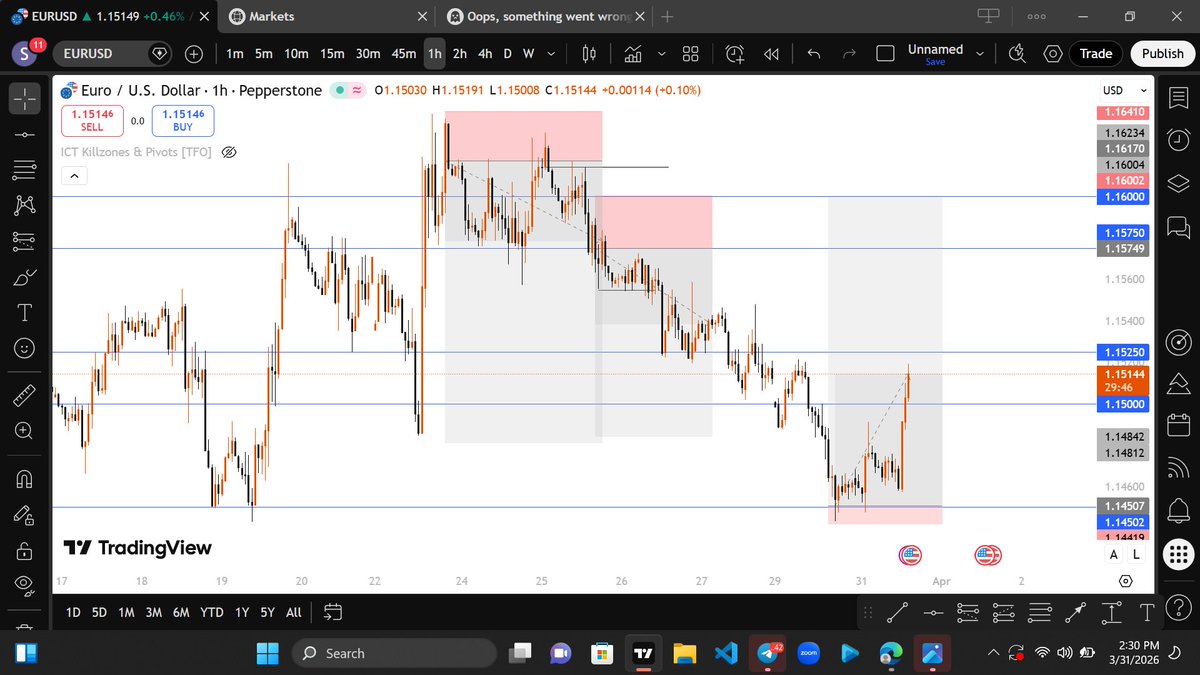Select the YTD date range
This screenshot has height=675, width=1200.
pos(212,612)
